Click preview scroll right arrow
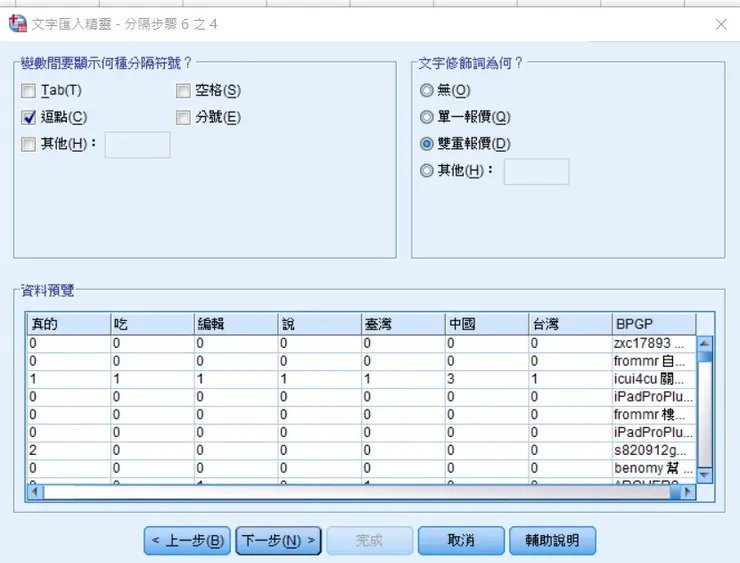This screenshot has height=563, width=740. pyautogui.click(x=688, y=492)
